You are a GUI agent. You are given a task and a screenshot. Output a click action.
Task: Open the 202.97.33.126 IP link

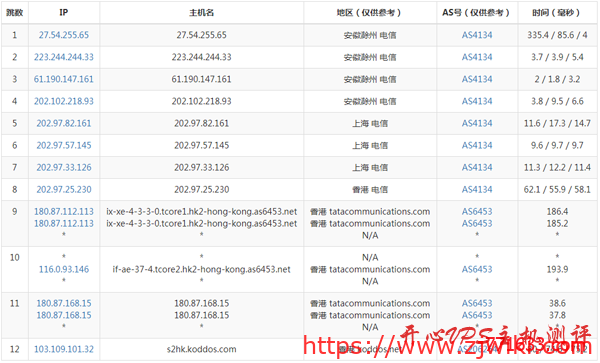[x=64, y=168]
